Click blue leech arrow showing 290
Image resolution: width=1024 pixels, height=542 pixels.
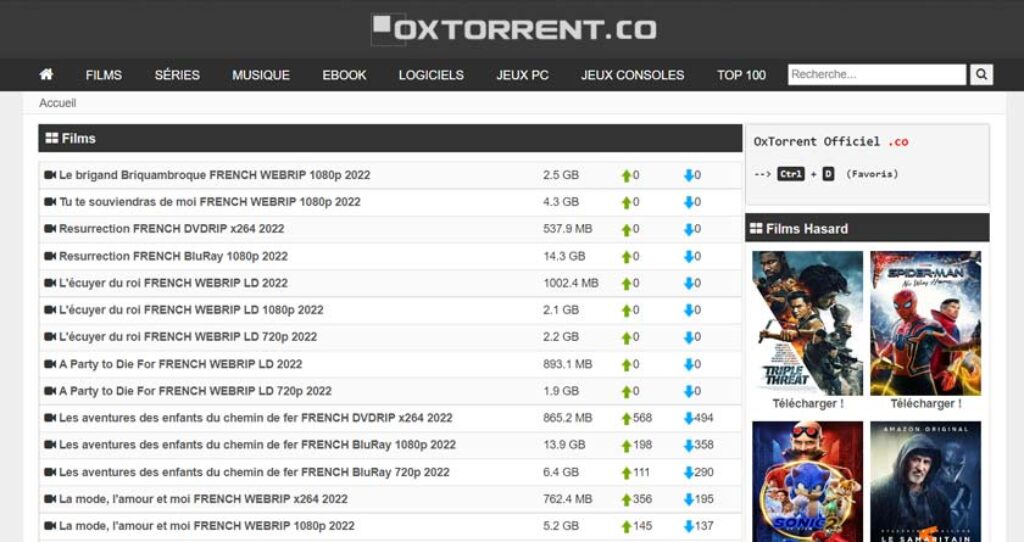(x=688, y=473)
